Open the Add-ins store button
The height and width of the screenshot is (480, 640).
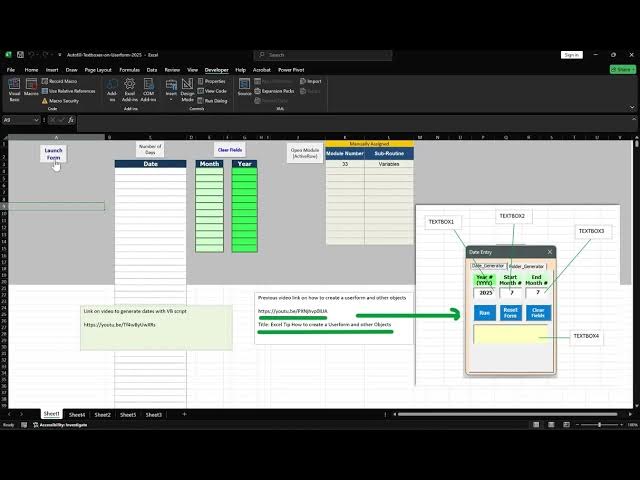coord(112,89)
